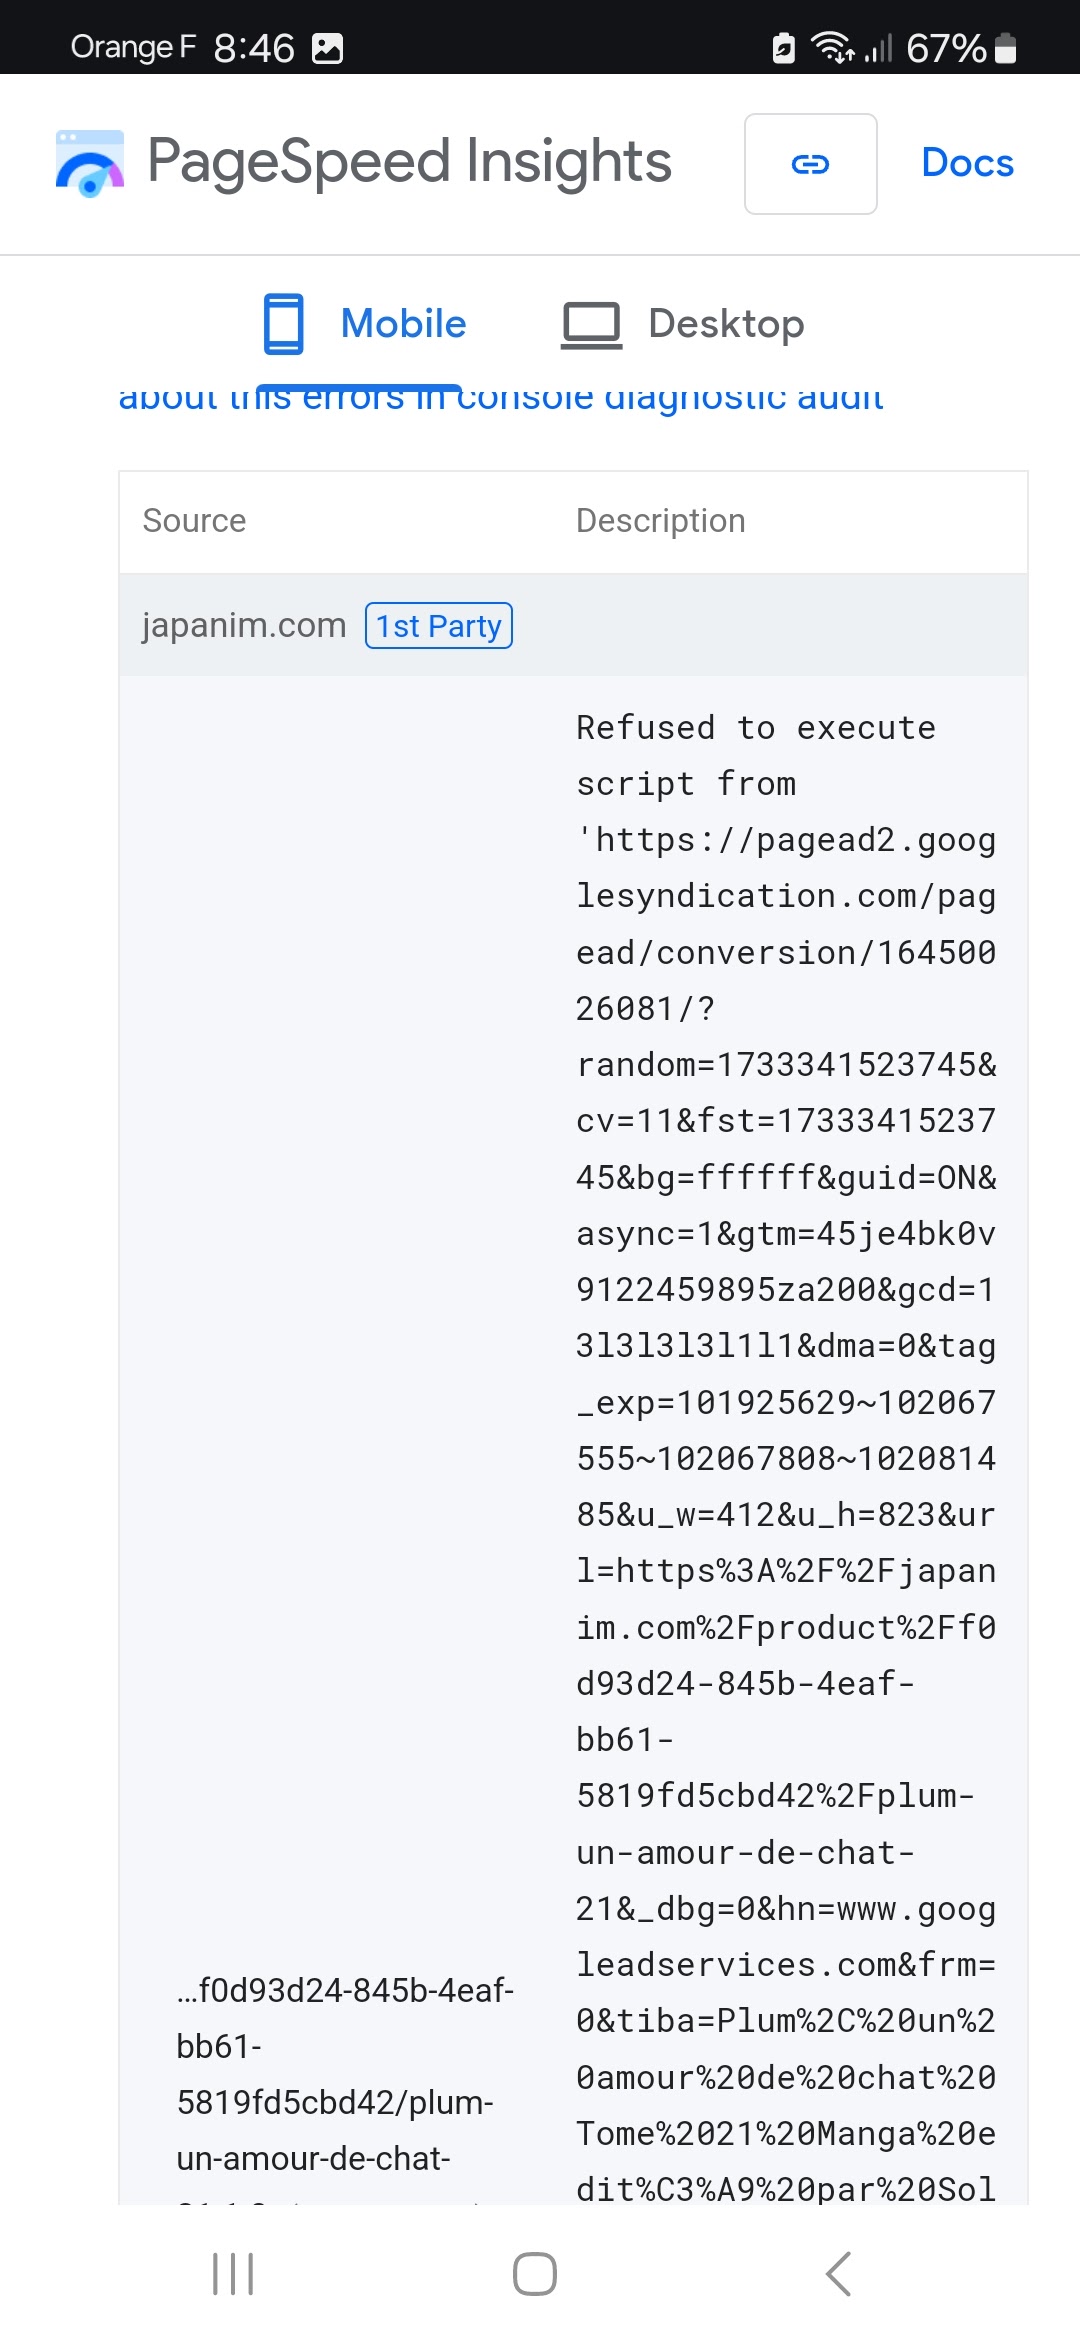Copy link using the link icon button
Screen dimensions: 1080x2340
[x=810, y=164]
